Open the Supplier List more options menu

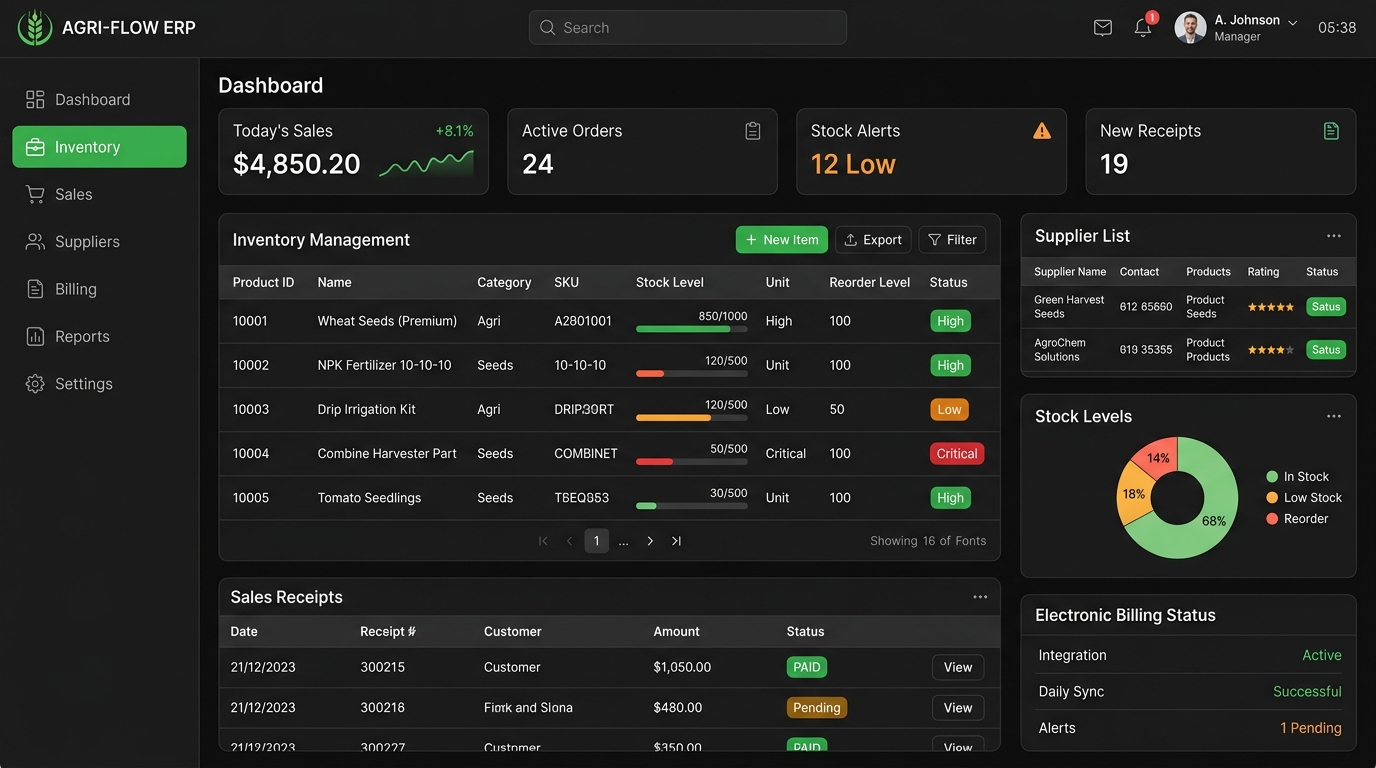tap(1334, 236)
